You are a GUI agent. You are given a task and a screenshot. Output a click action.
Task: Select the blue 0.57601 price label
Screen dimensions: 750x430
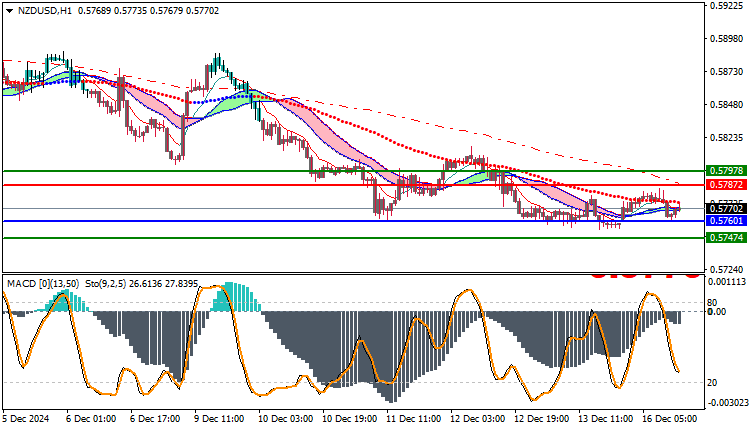[726, 221]
